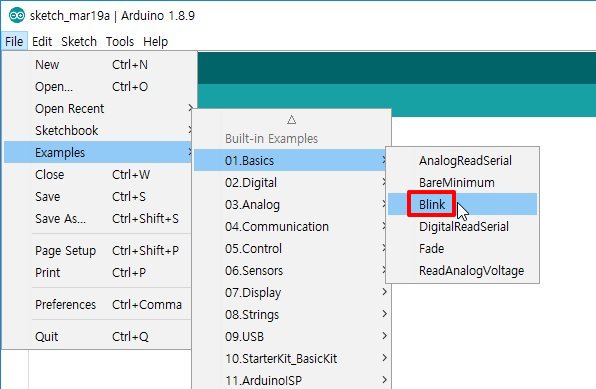The height and width of the screenshot is (389, 596).
Task: Expand the 11.ArduinoISP submenu
Action: [292, 380]
